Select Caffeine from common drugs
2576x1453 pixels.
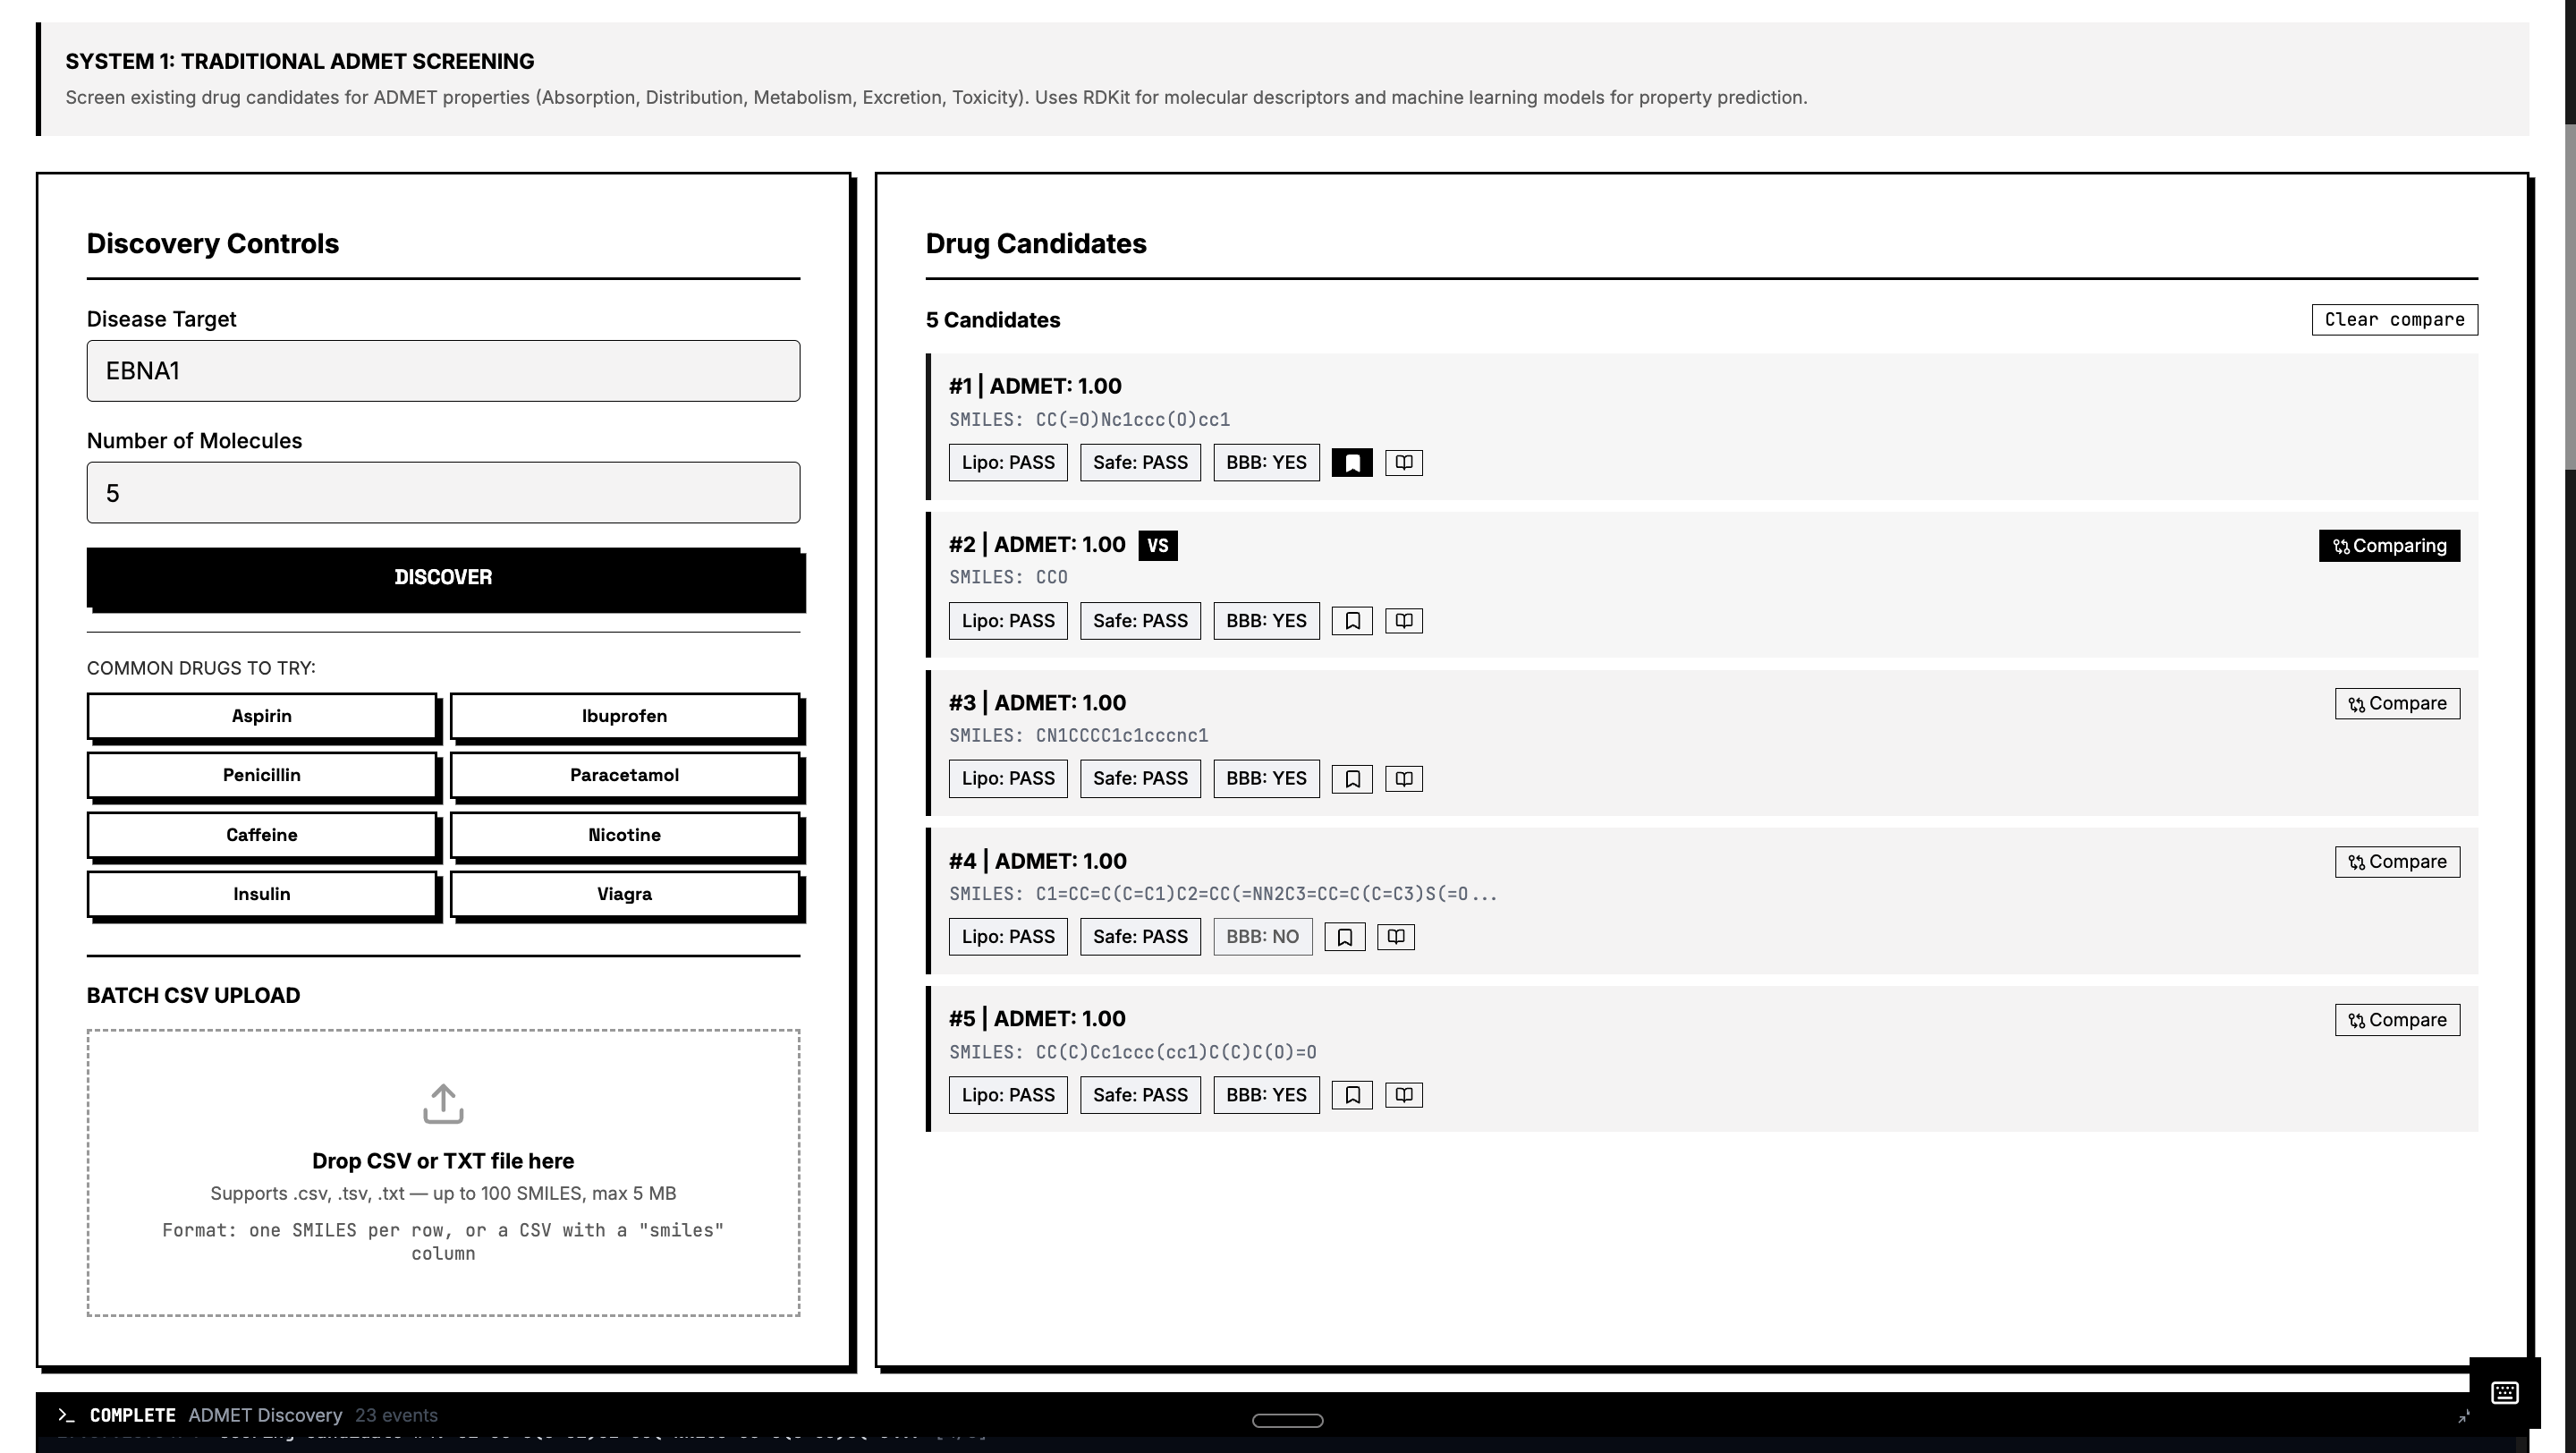(x=261, y=835)
